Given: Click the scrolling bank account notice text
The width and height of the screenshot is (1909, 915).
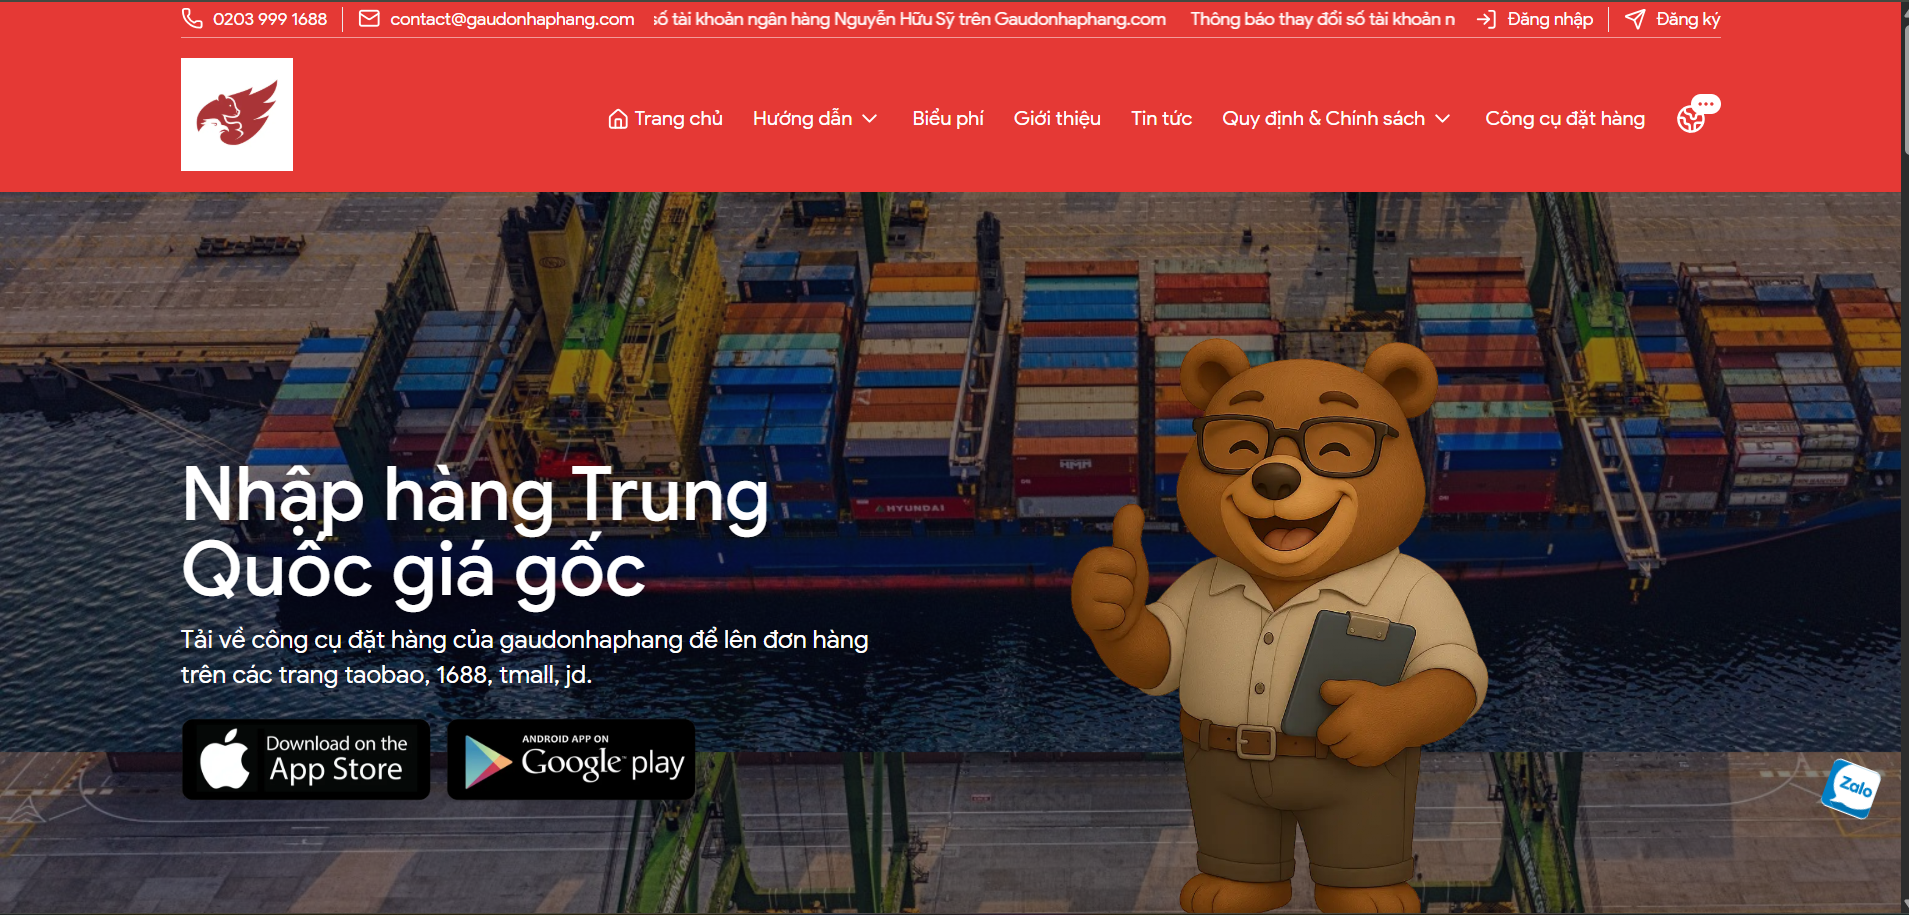Looking at the screenshot, I should 1055,19.
